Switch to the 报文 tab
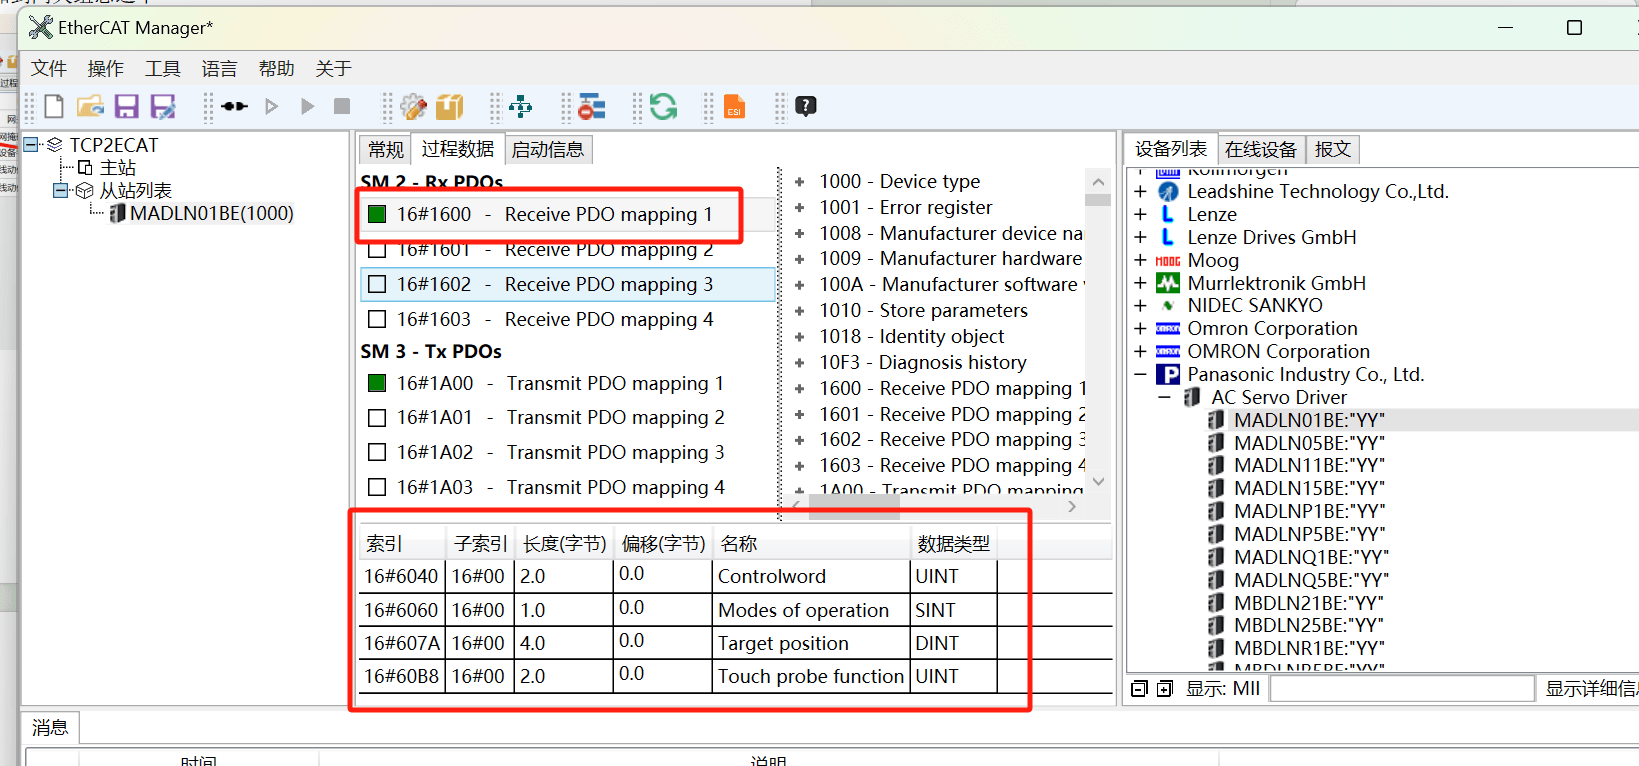Image resolution: width=1639 pixels, height=766 pixels. click(x=1332, y=149)
